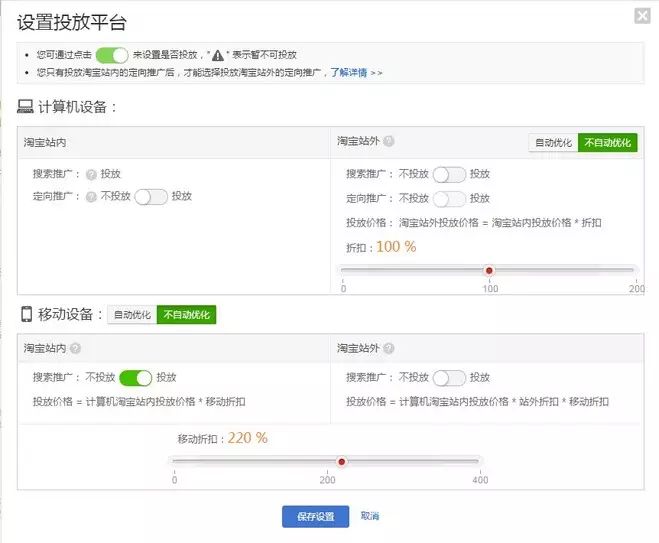
Task: Click help icon next to 定向推广 under 淘宝站内
Action: [x=91, y=197]
